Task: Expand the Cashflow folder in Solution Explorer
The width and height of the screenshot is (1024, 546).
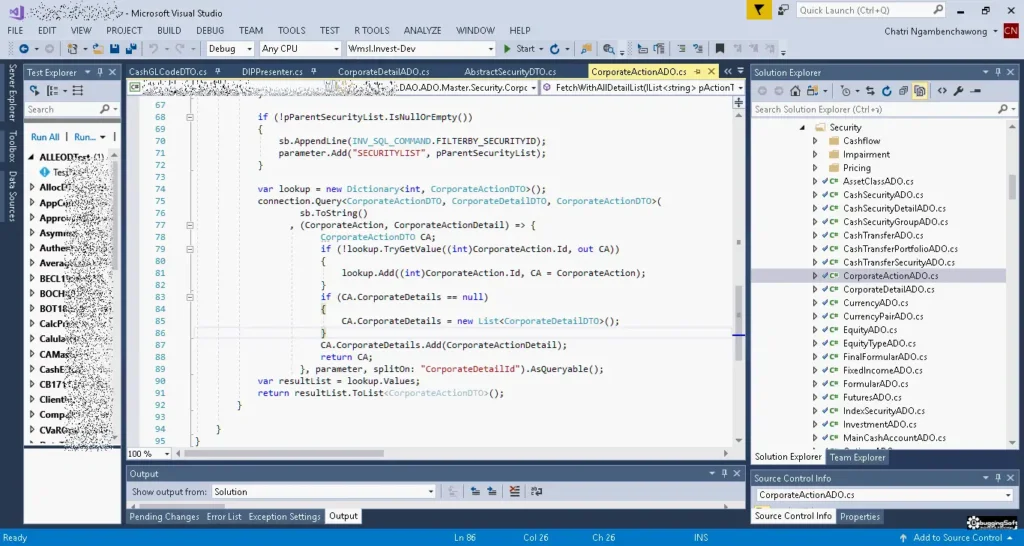Action: pyautogui.click(x=814, y=141)
